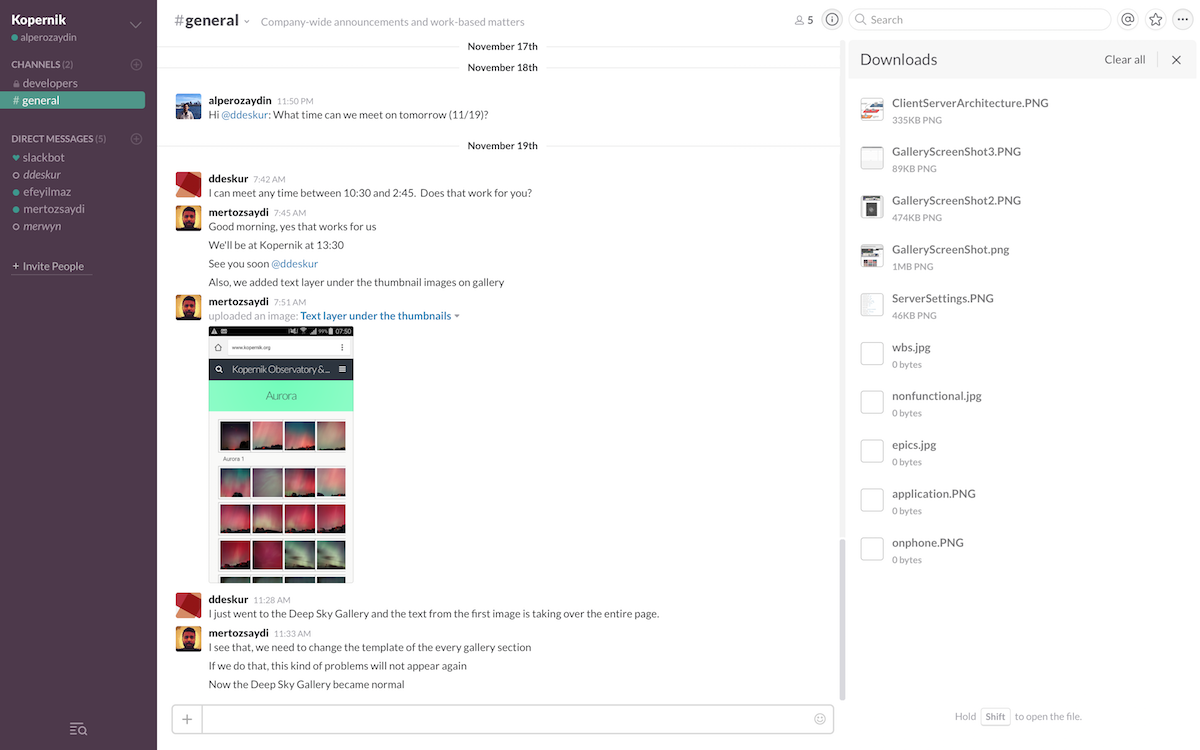1200x750 pixels.
Task: Click Clear all downloads
Action: (x=1124, y=60)
